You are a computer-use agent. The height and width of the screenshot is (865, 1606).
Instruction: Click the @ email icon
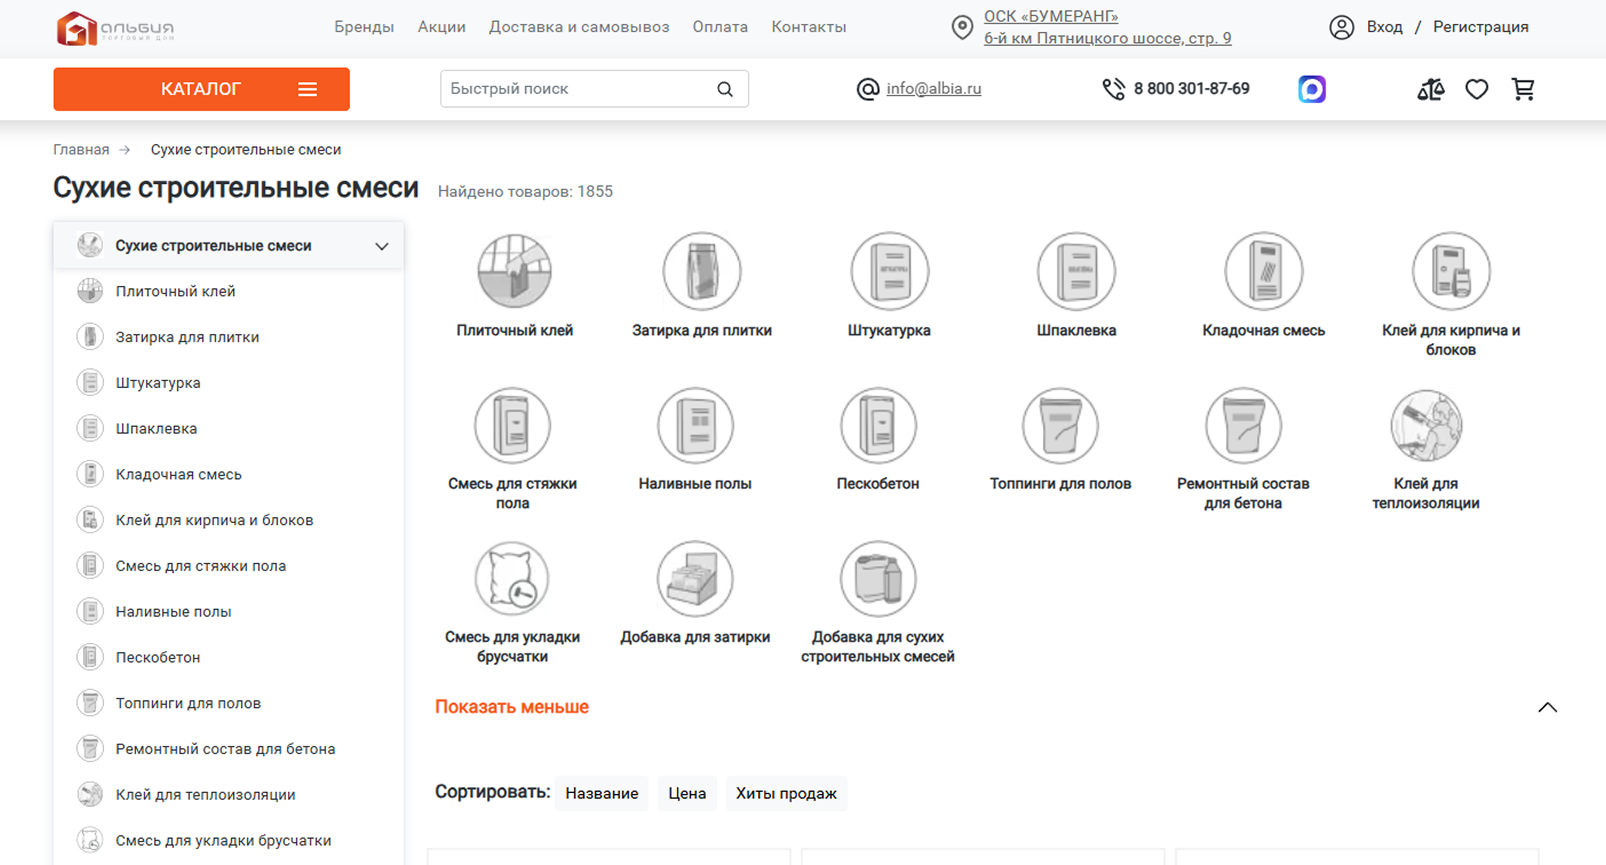868,89
